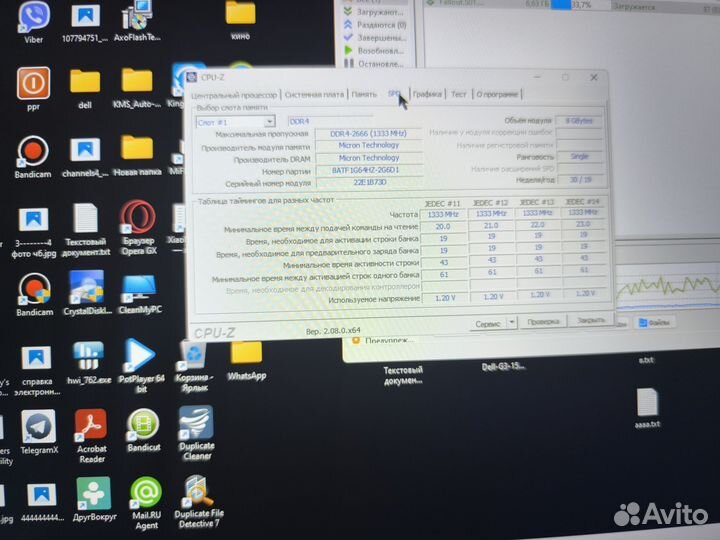Screen dimensions: 720x540
Task: Launch Bandicam shortcut above channels4 row
Action: (x=33, y=157)
